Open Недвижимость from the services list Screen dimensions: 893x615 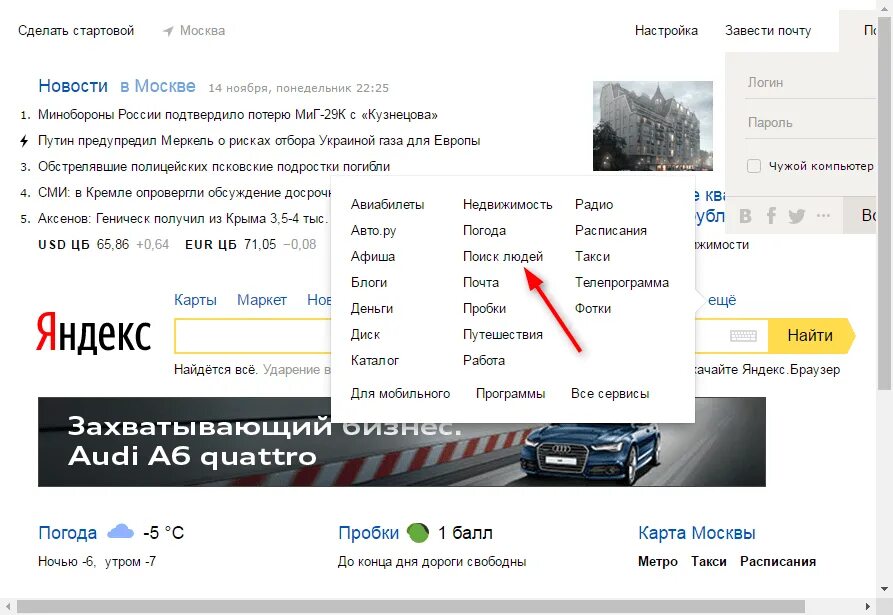pyautogui.click(x=507, y=204)
